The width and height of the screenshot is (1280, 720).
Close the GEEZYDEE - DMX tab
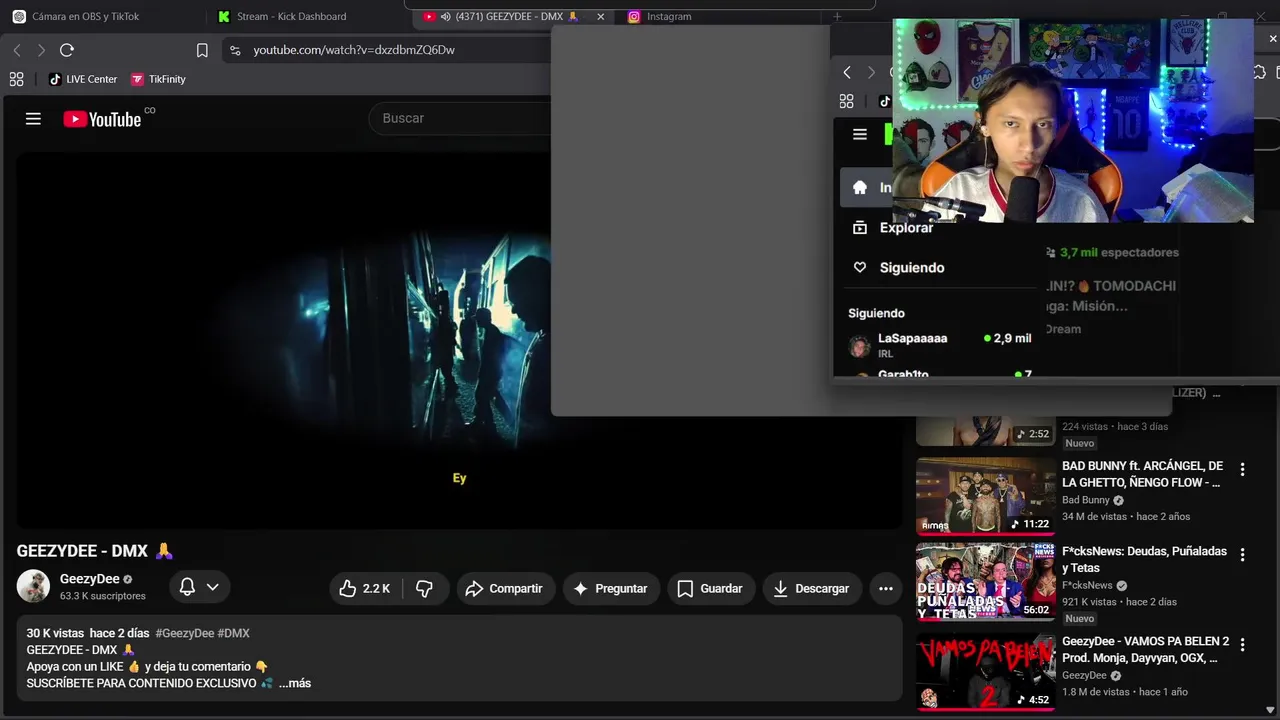click(x=601, y=16)
